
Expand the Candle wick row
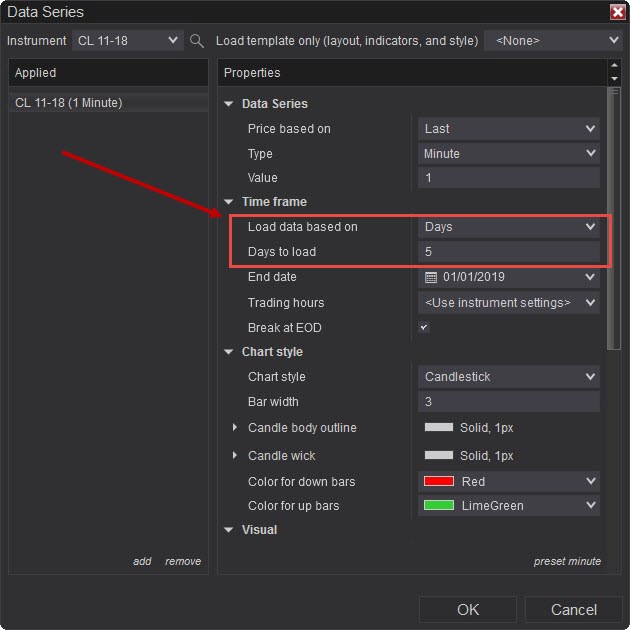(235, 456)
